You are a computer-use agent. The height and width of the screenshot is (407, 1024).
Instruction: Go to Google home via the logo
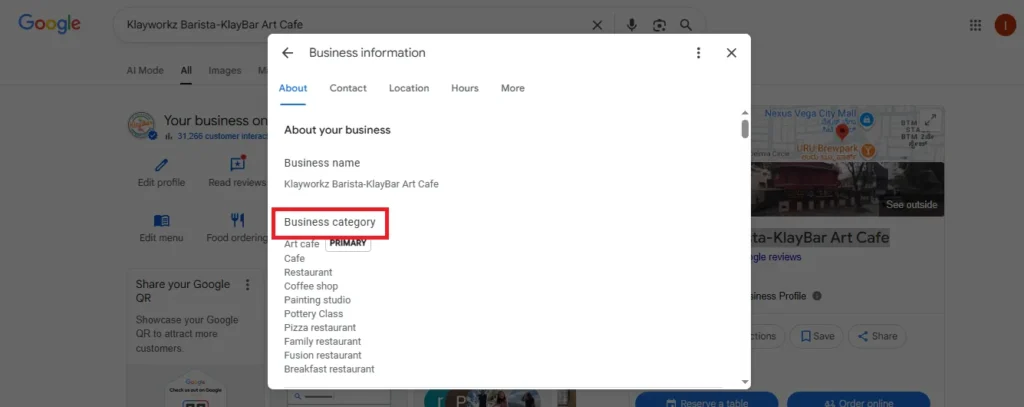click(49, 24)
